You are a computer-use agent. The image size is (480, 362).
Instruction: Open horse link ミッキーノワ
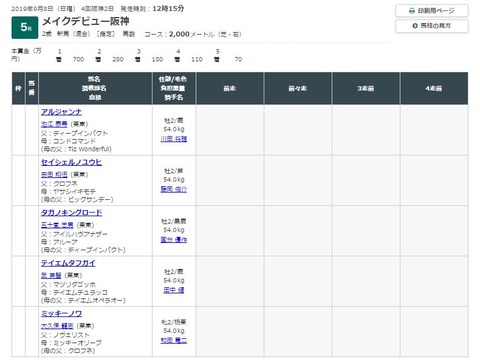[61, 313]
